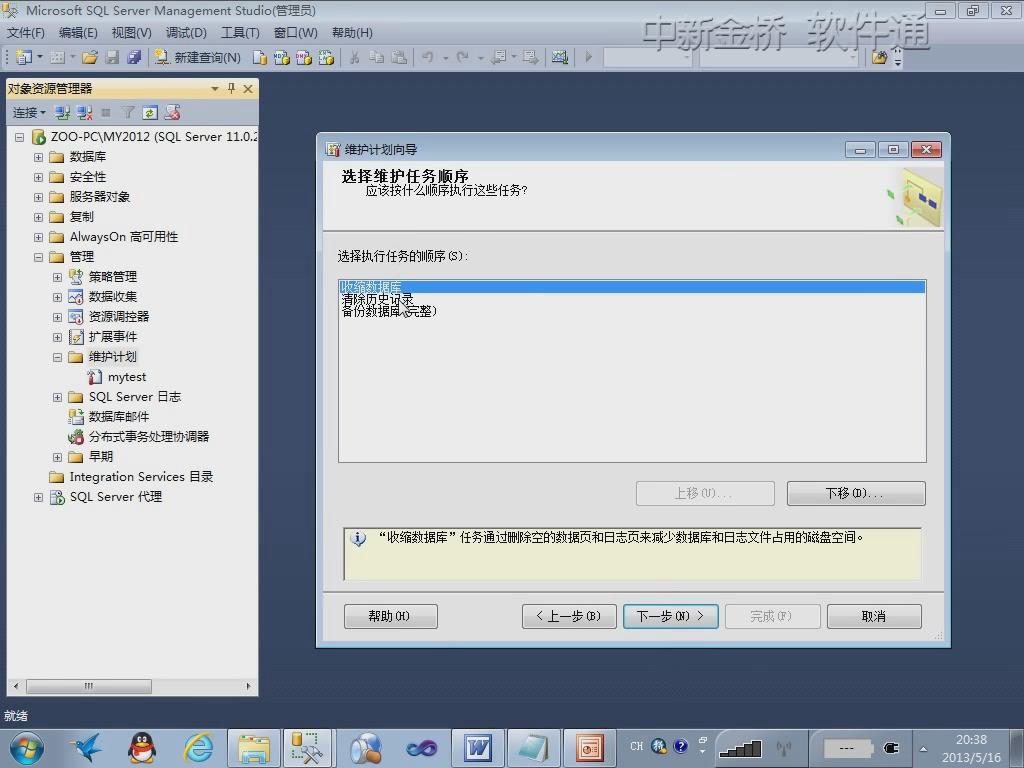Open the 工具(T) menu
Image resolution: width=1024 pixels, height=768 pixels.
click(x=240, y=33)
